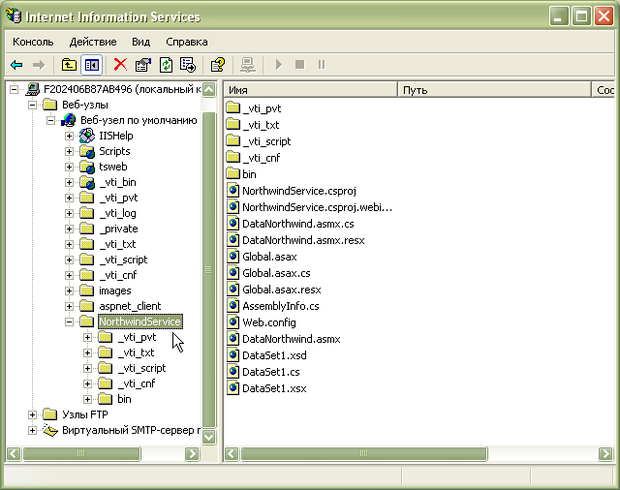This screenshot has width=620, height=490.
Task: Select the tsweb virtual directory icon
Action: click(87, 166)
